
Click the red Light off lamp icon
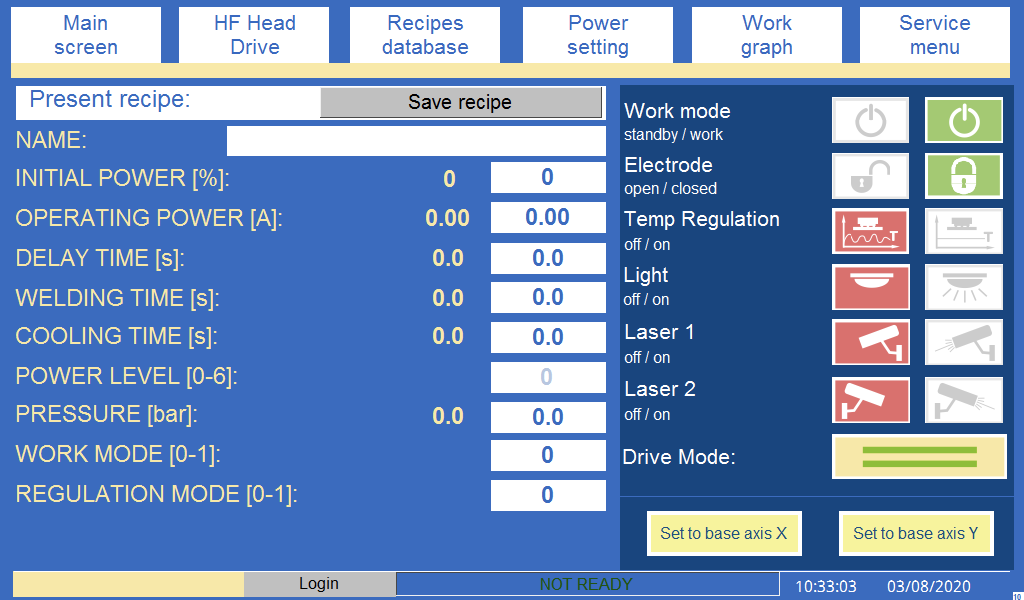[871, 287]
